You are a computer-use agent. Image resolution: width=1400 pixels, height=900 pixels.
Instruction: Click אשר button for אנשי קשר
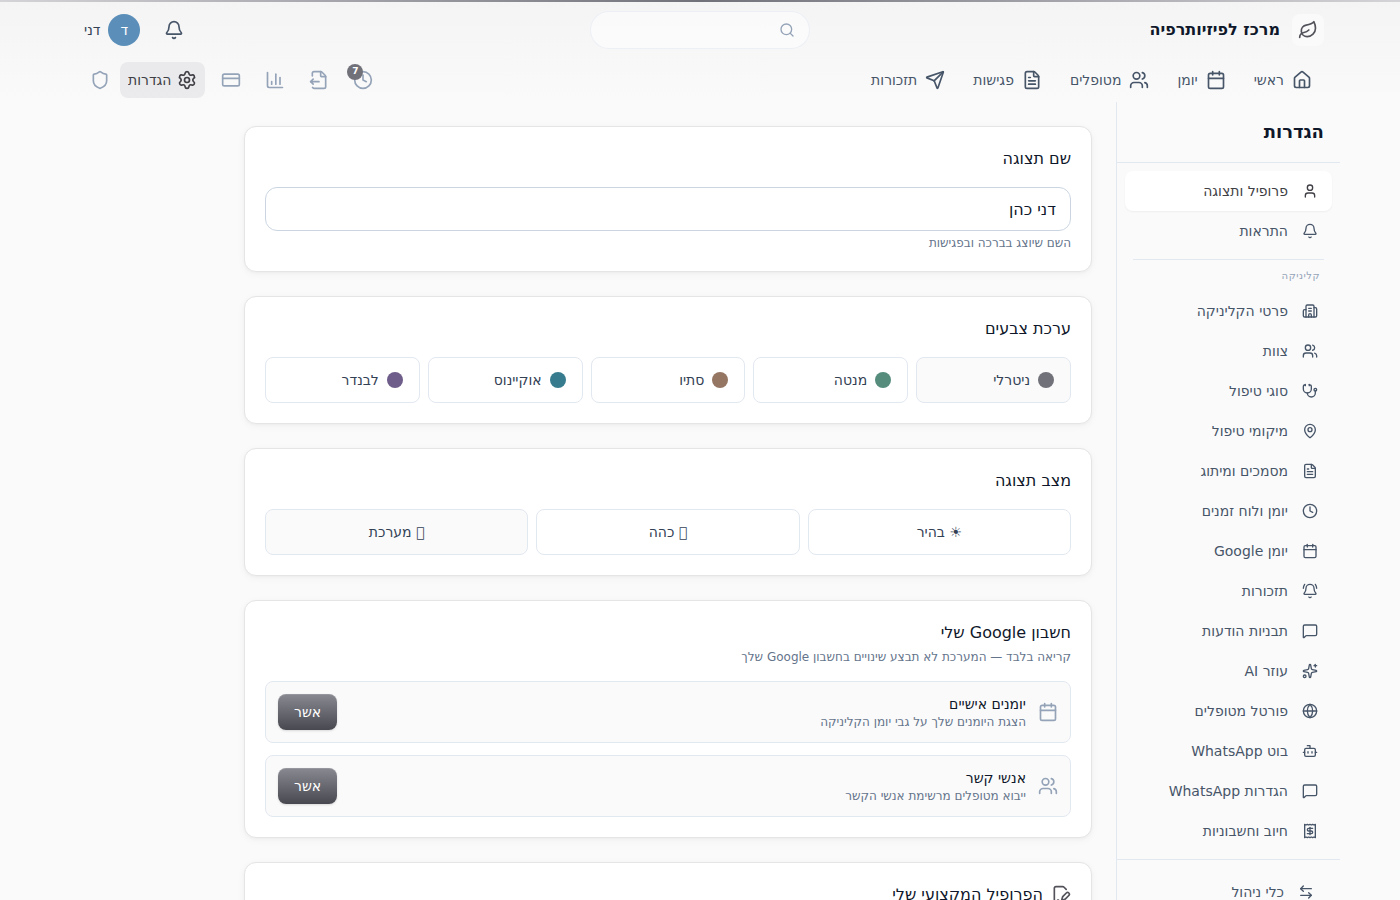pos(307,786)
